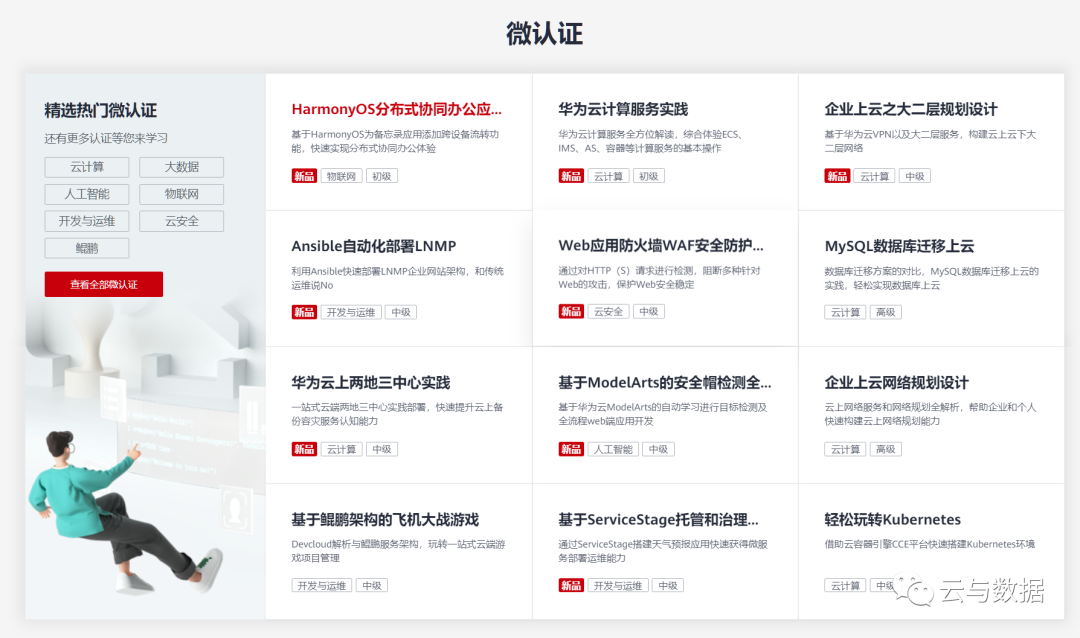
Task: Select the 云计算 category filter
Action: [86, 167]
